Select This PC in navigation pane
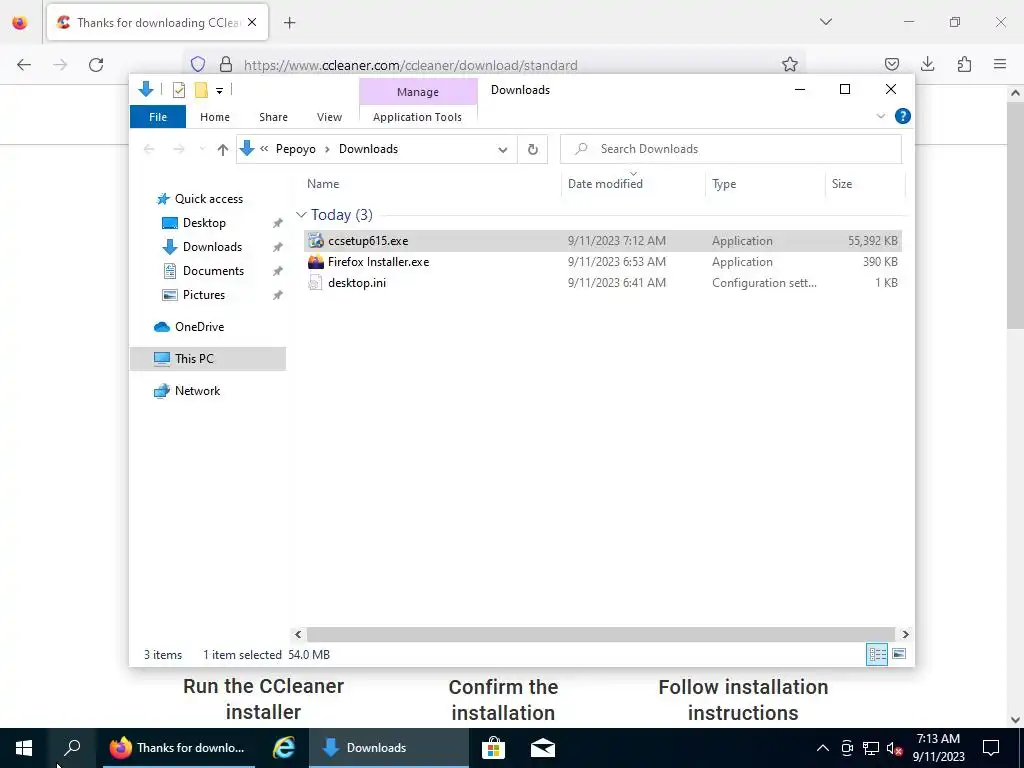 click(x=208, y=359)
